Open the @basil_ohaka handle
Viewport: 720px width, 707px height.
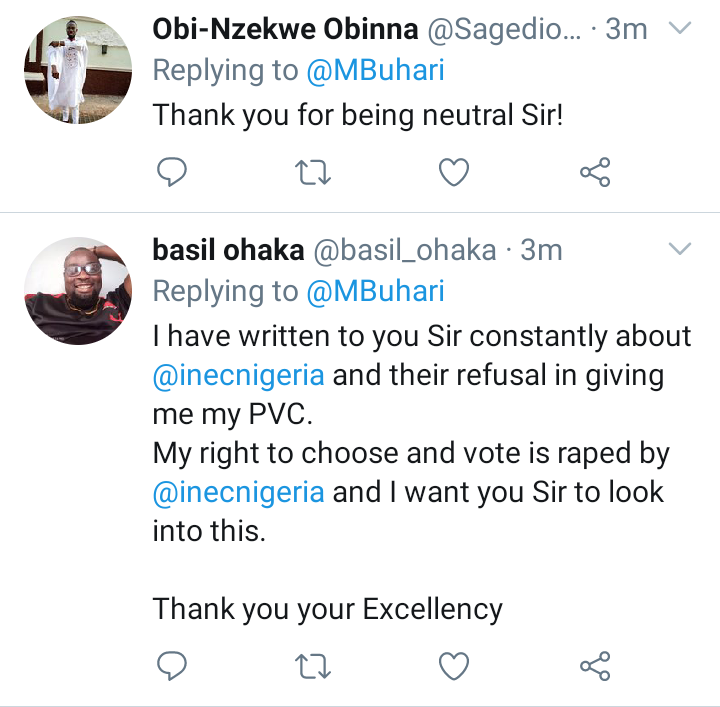click(405, 251)
